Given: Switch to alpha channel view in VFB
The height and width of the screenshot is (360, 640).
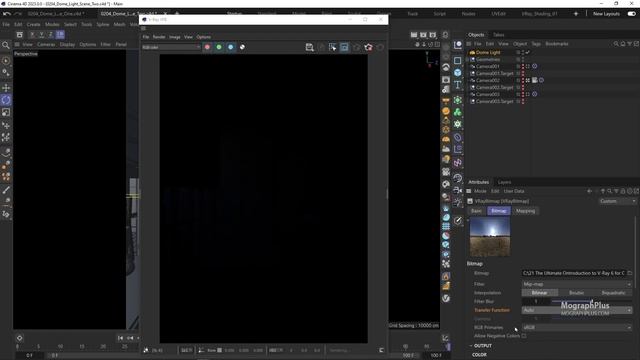Looking at the screenshot, I should point(242,47).
